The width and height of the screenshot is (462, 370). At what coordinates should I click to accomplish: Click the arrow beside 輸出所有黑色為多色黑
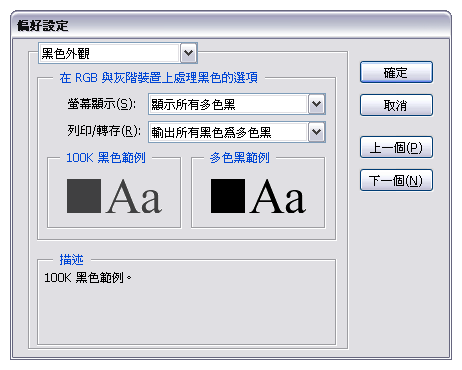pyautogui.click(x=316, y=132)
